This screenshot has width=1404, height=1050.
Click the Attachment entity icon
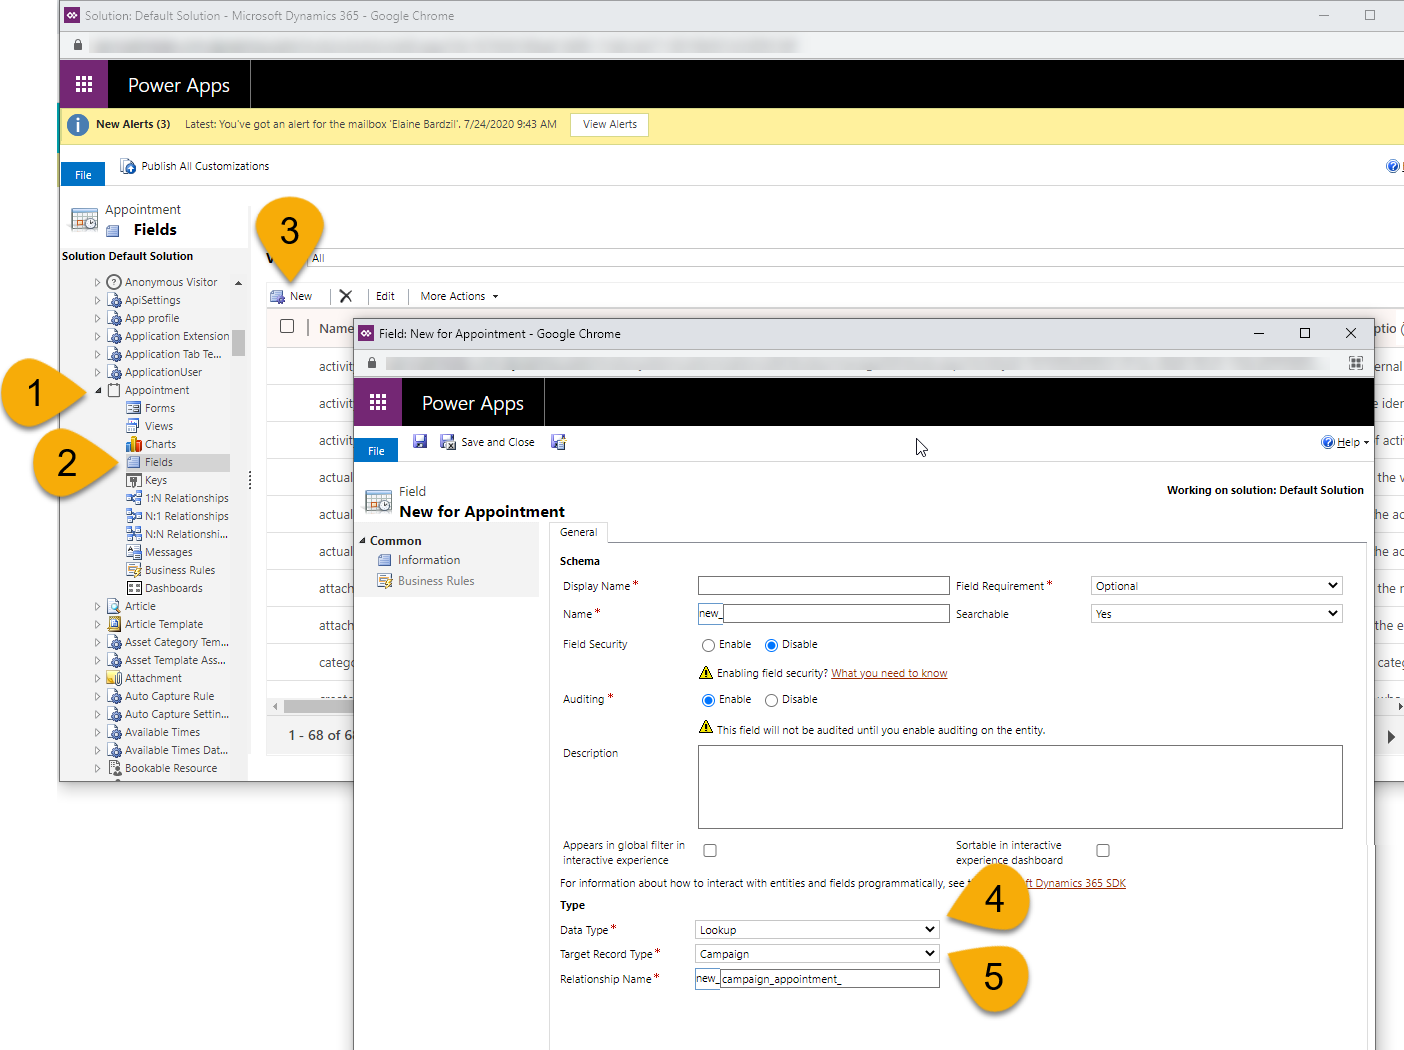[x=114, y=678]
